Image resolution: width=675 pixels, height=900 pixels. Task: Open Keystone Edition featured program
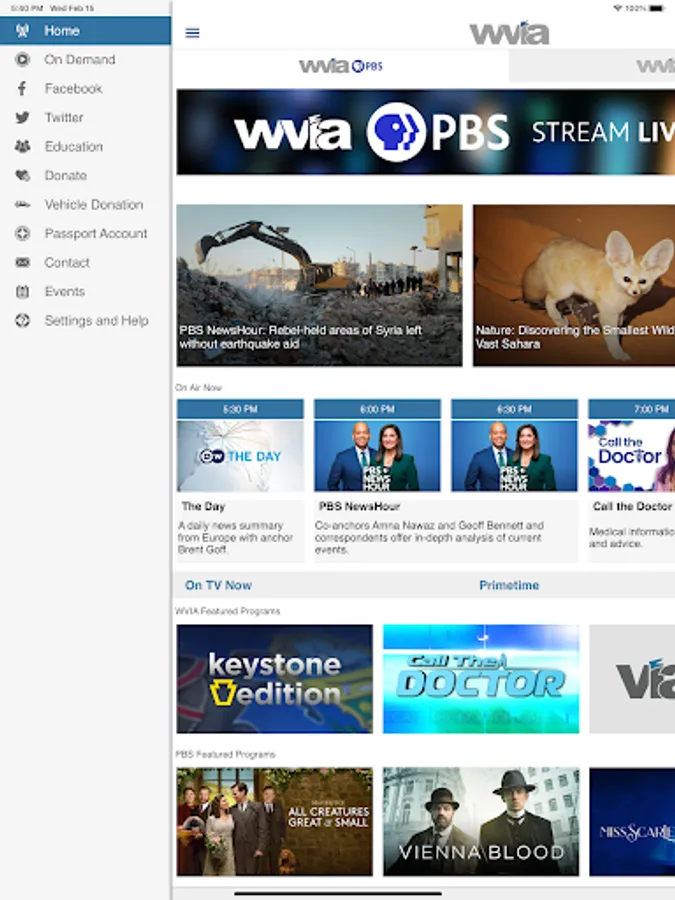pos(274,679)
